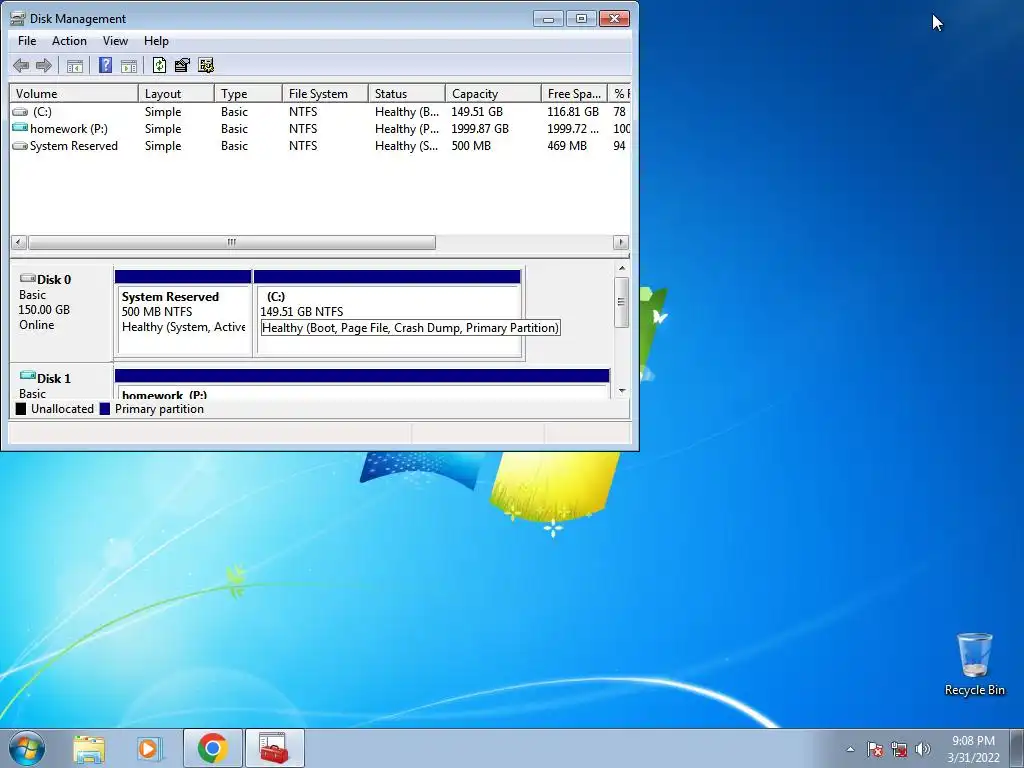Open the Windows Start orb
This screenshot has width=1024, height=768.
[27, 748]
